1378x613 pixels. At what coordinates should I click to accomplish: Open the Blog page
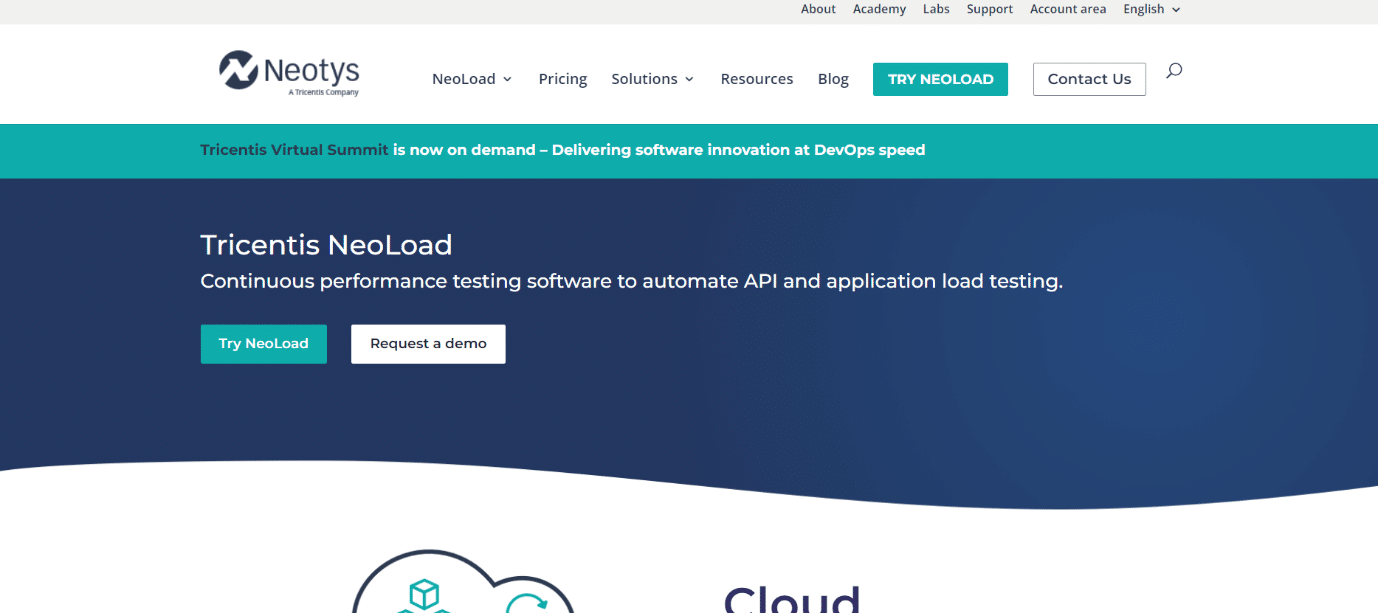point(833,79)
